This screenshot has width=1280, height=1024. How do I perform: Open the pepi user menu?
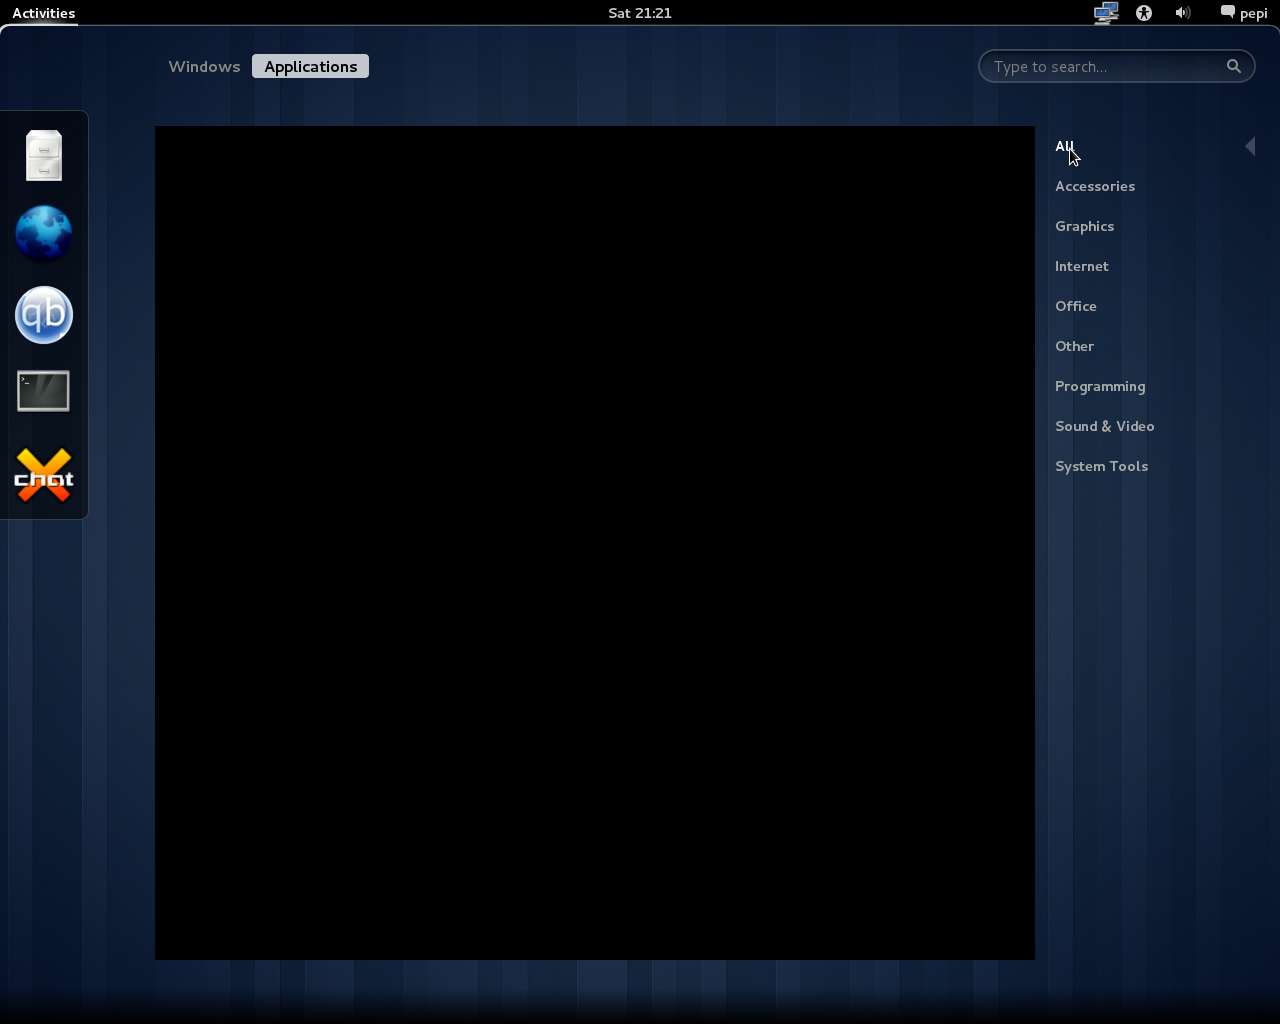(1244, 13)
